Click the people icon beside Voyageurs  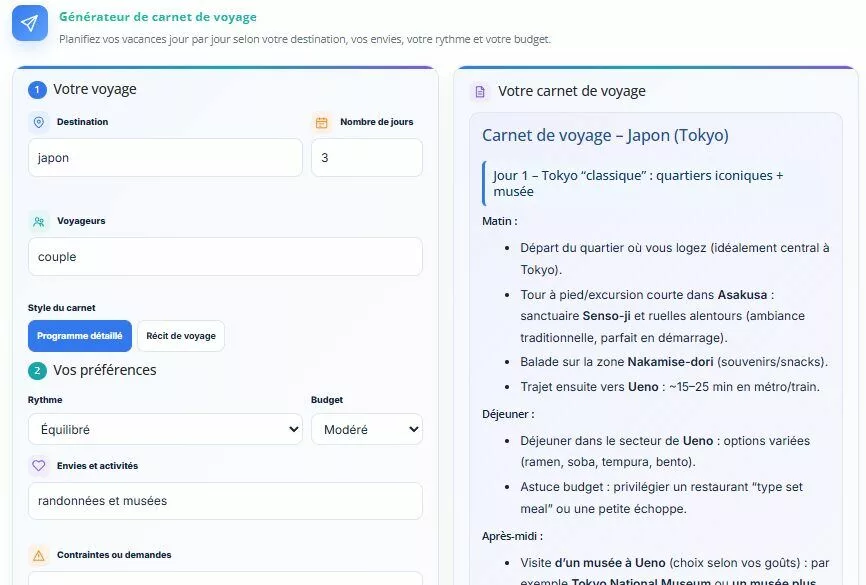tap(39, 222)
